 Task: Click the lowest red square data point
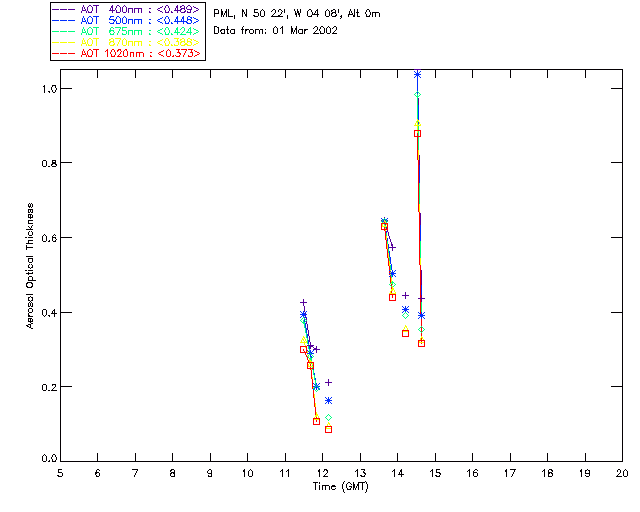click(x=329, y=430)
